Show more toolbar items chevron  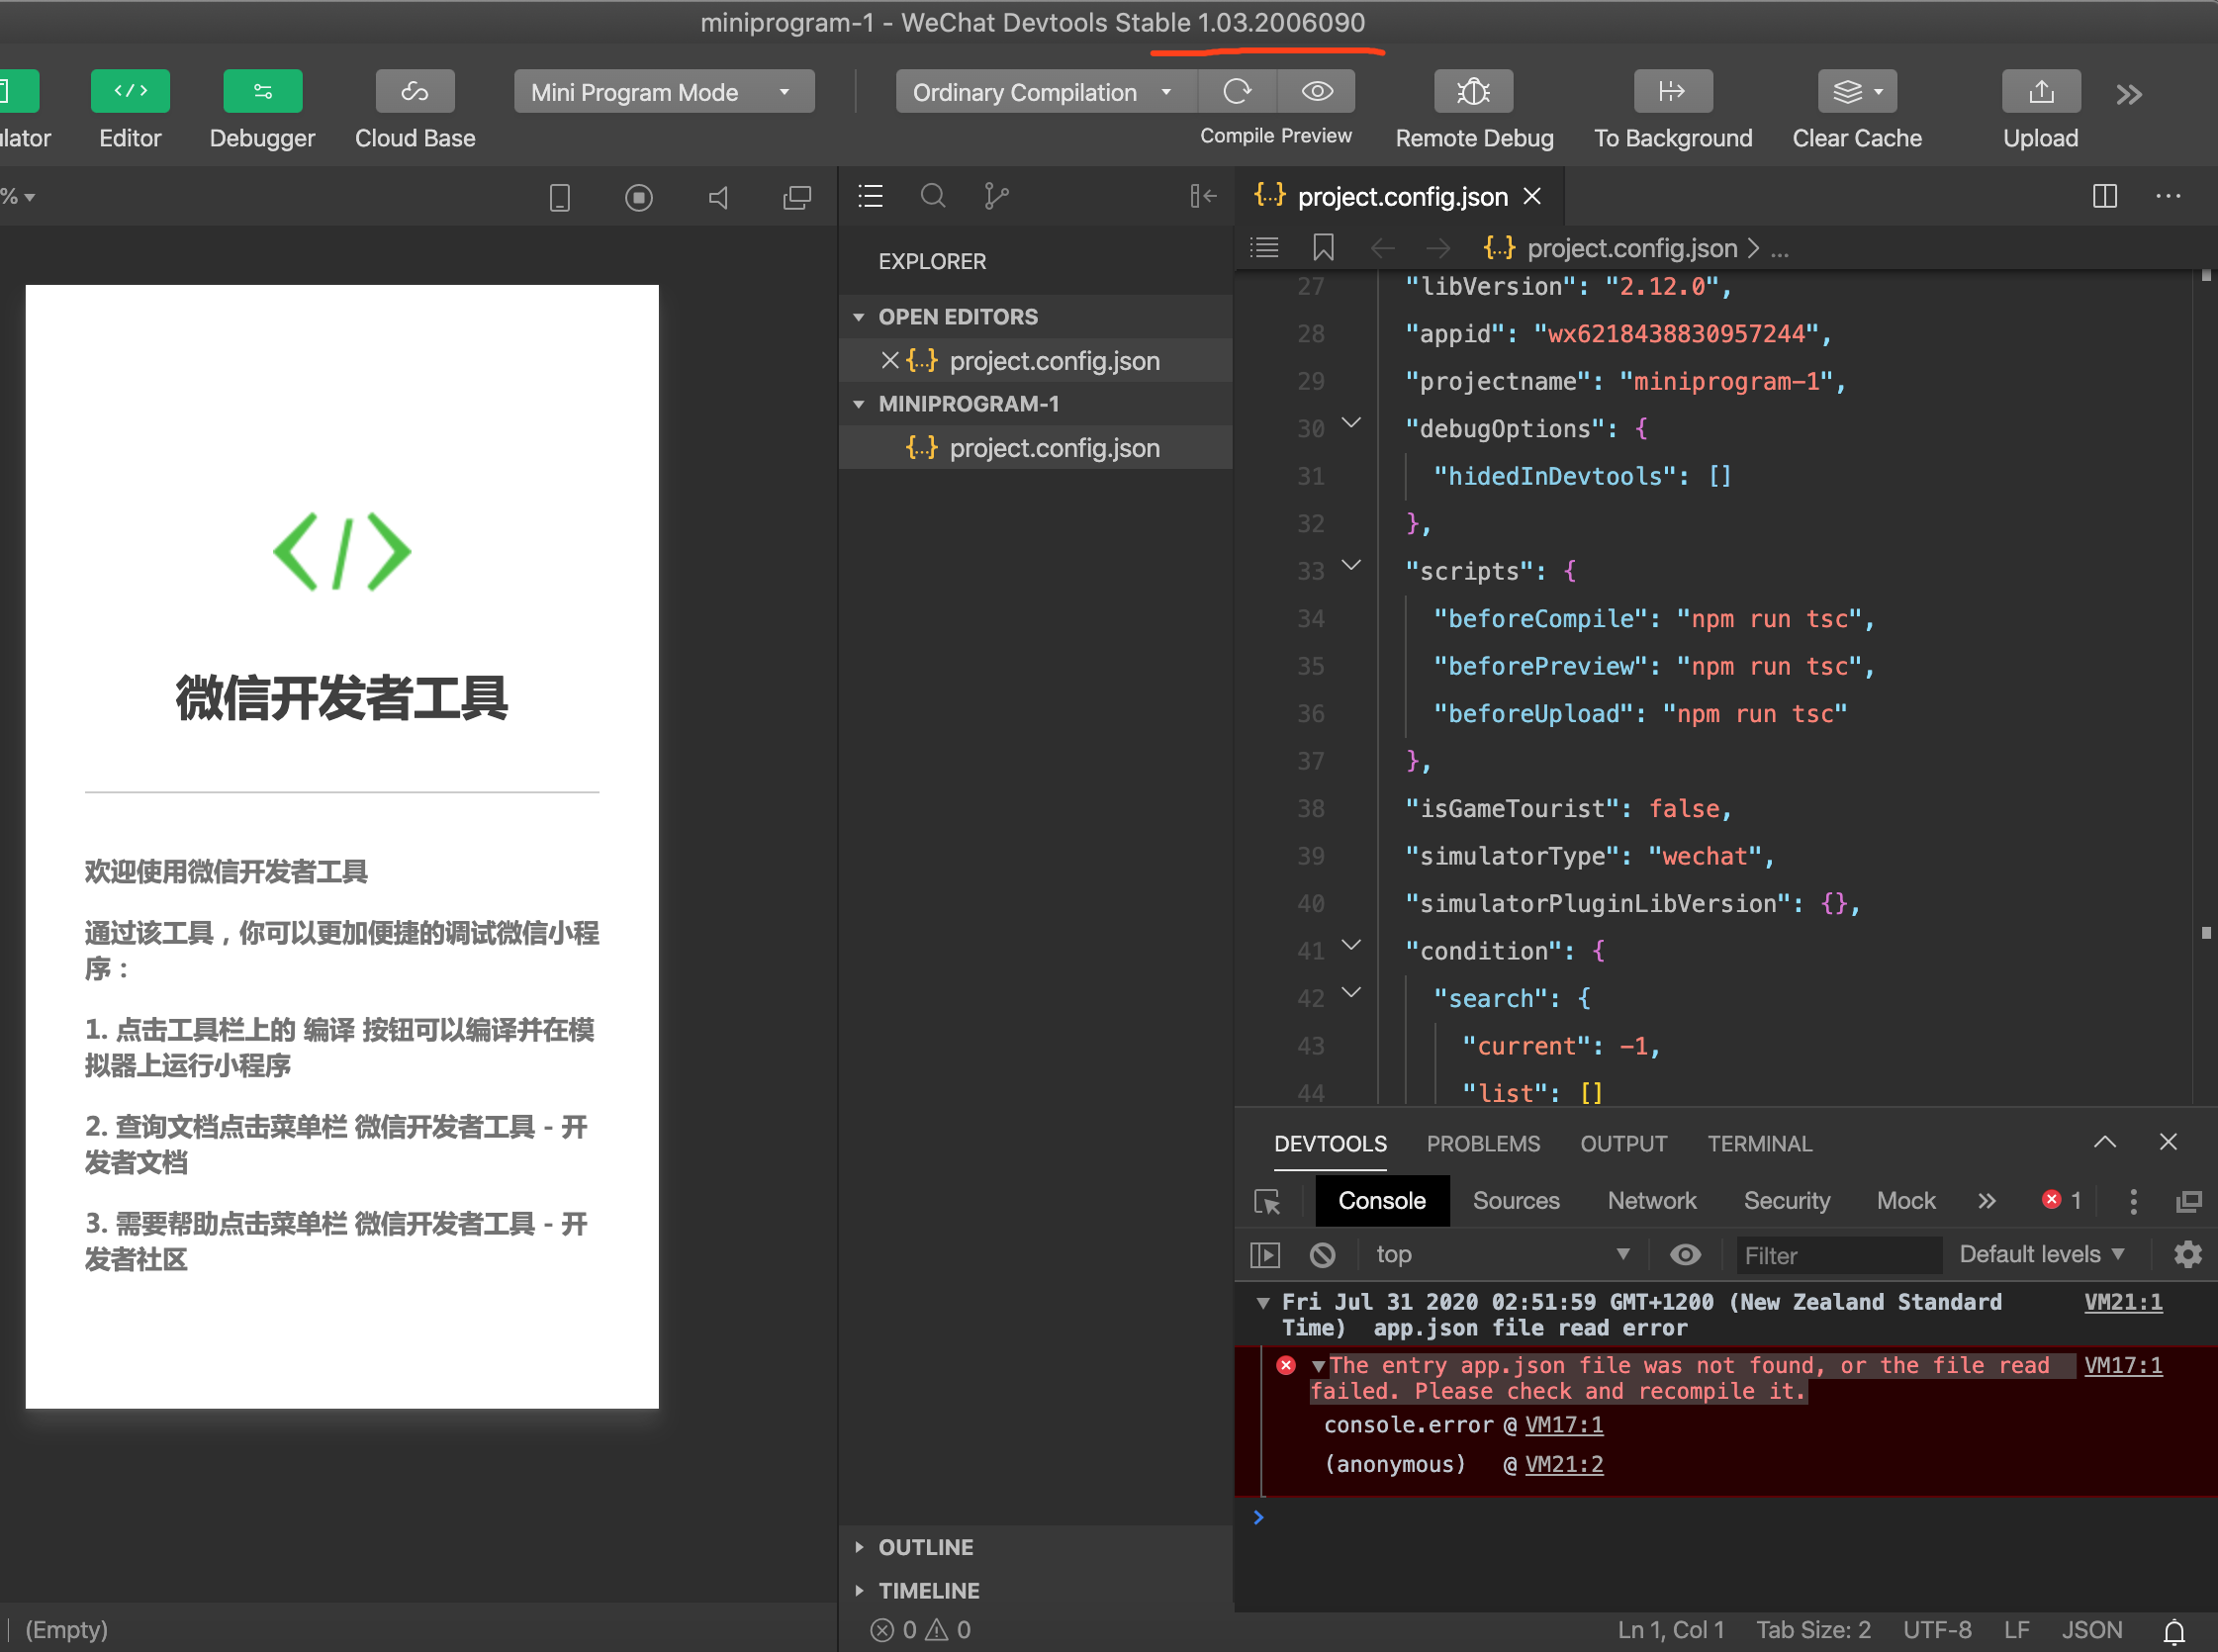(x=2129, y=95)
